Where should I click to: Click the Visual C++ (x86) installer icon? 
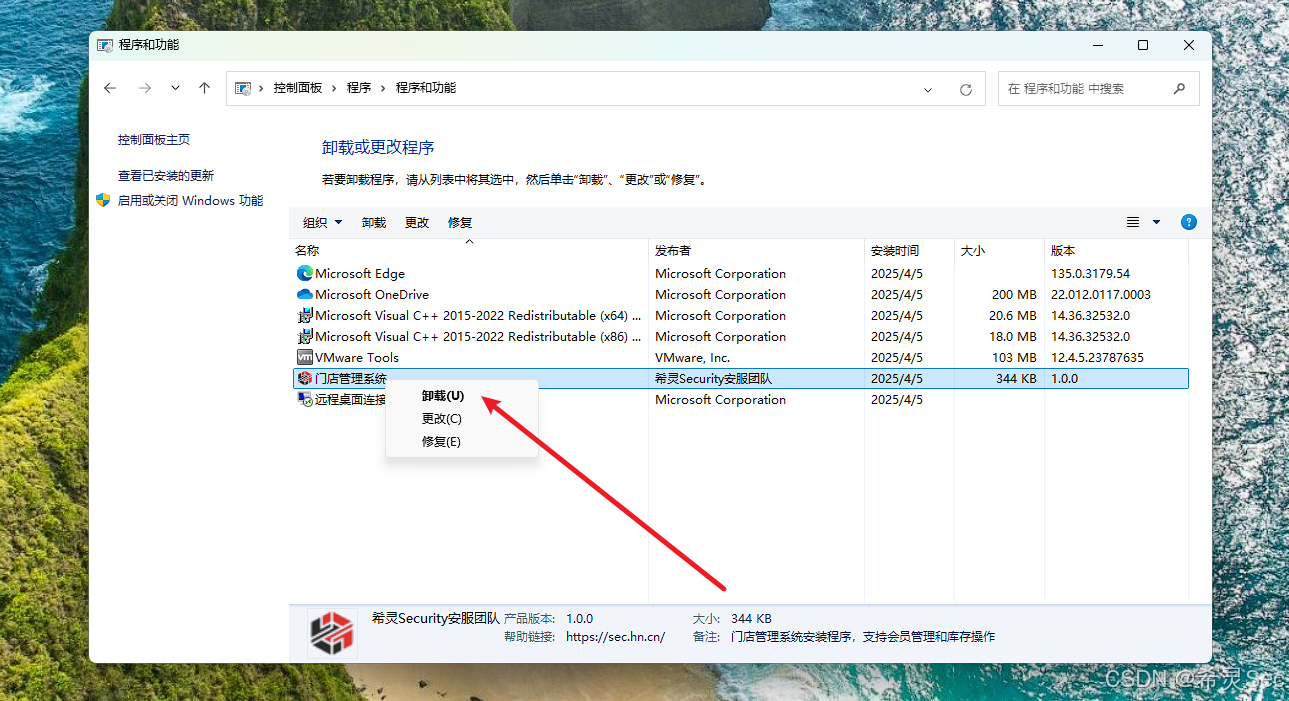305,336
